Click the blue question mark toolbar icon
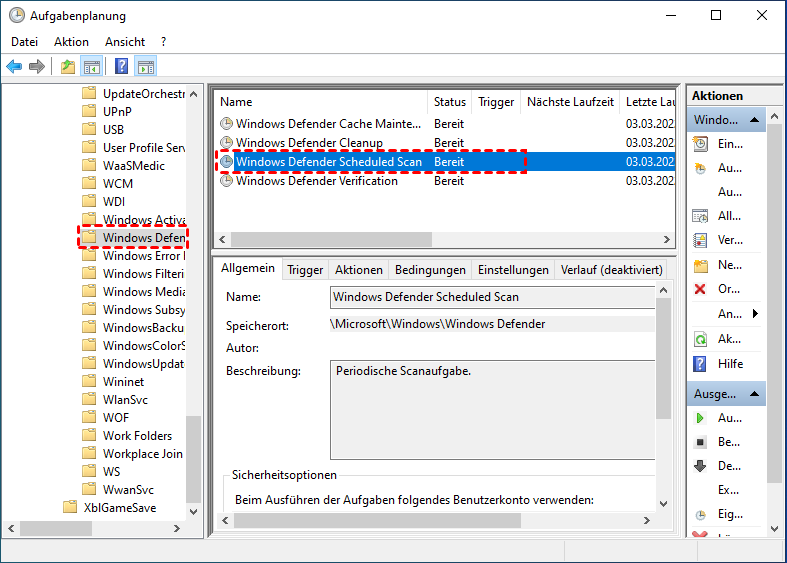 click(x=121, y=67)
